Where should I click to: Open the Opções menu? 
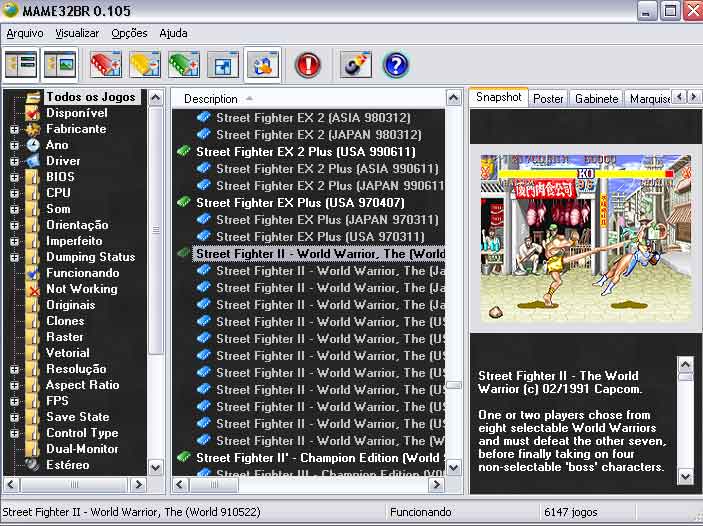[129, 33]
